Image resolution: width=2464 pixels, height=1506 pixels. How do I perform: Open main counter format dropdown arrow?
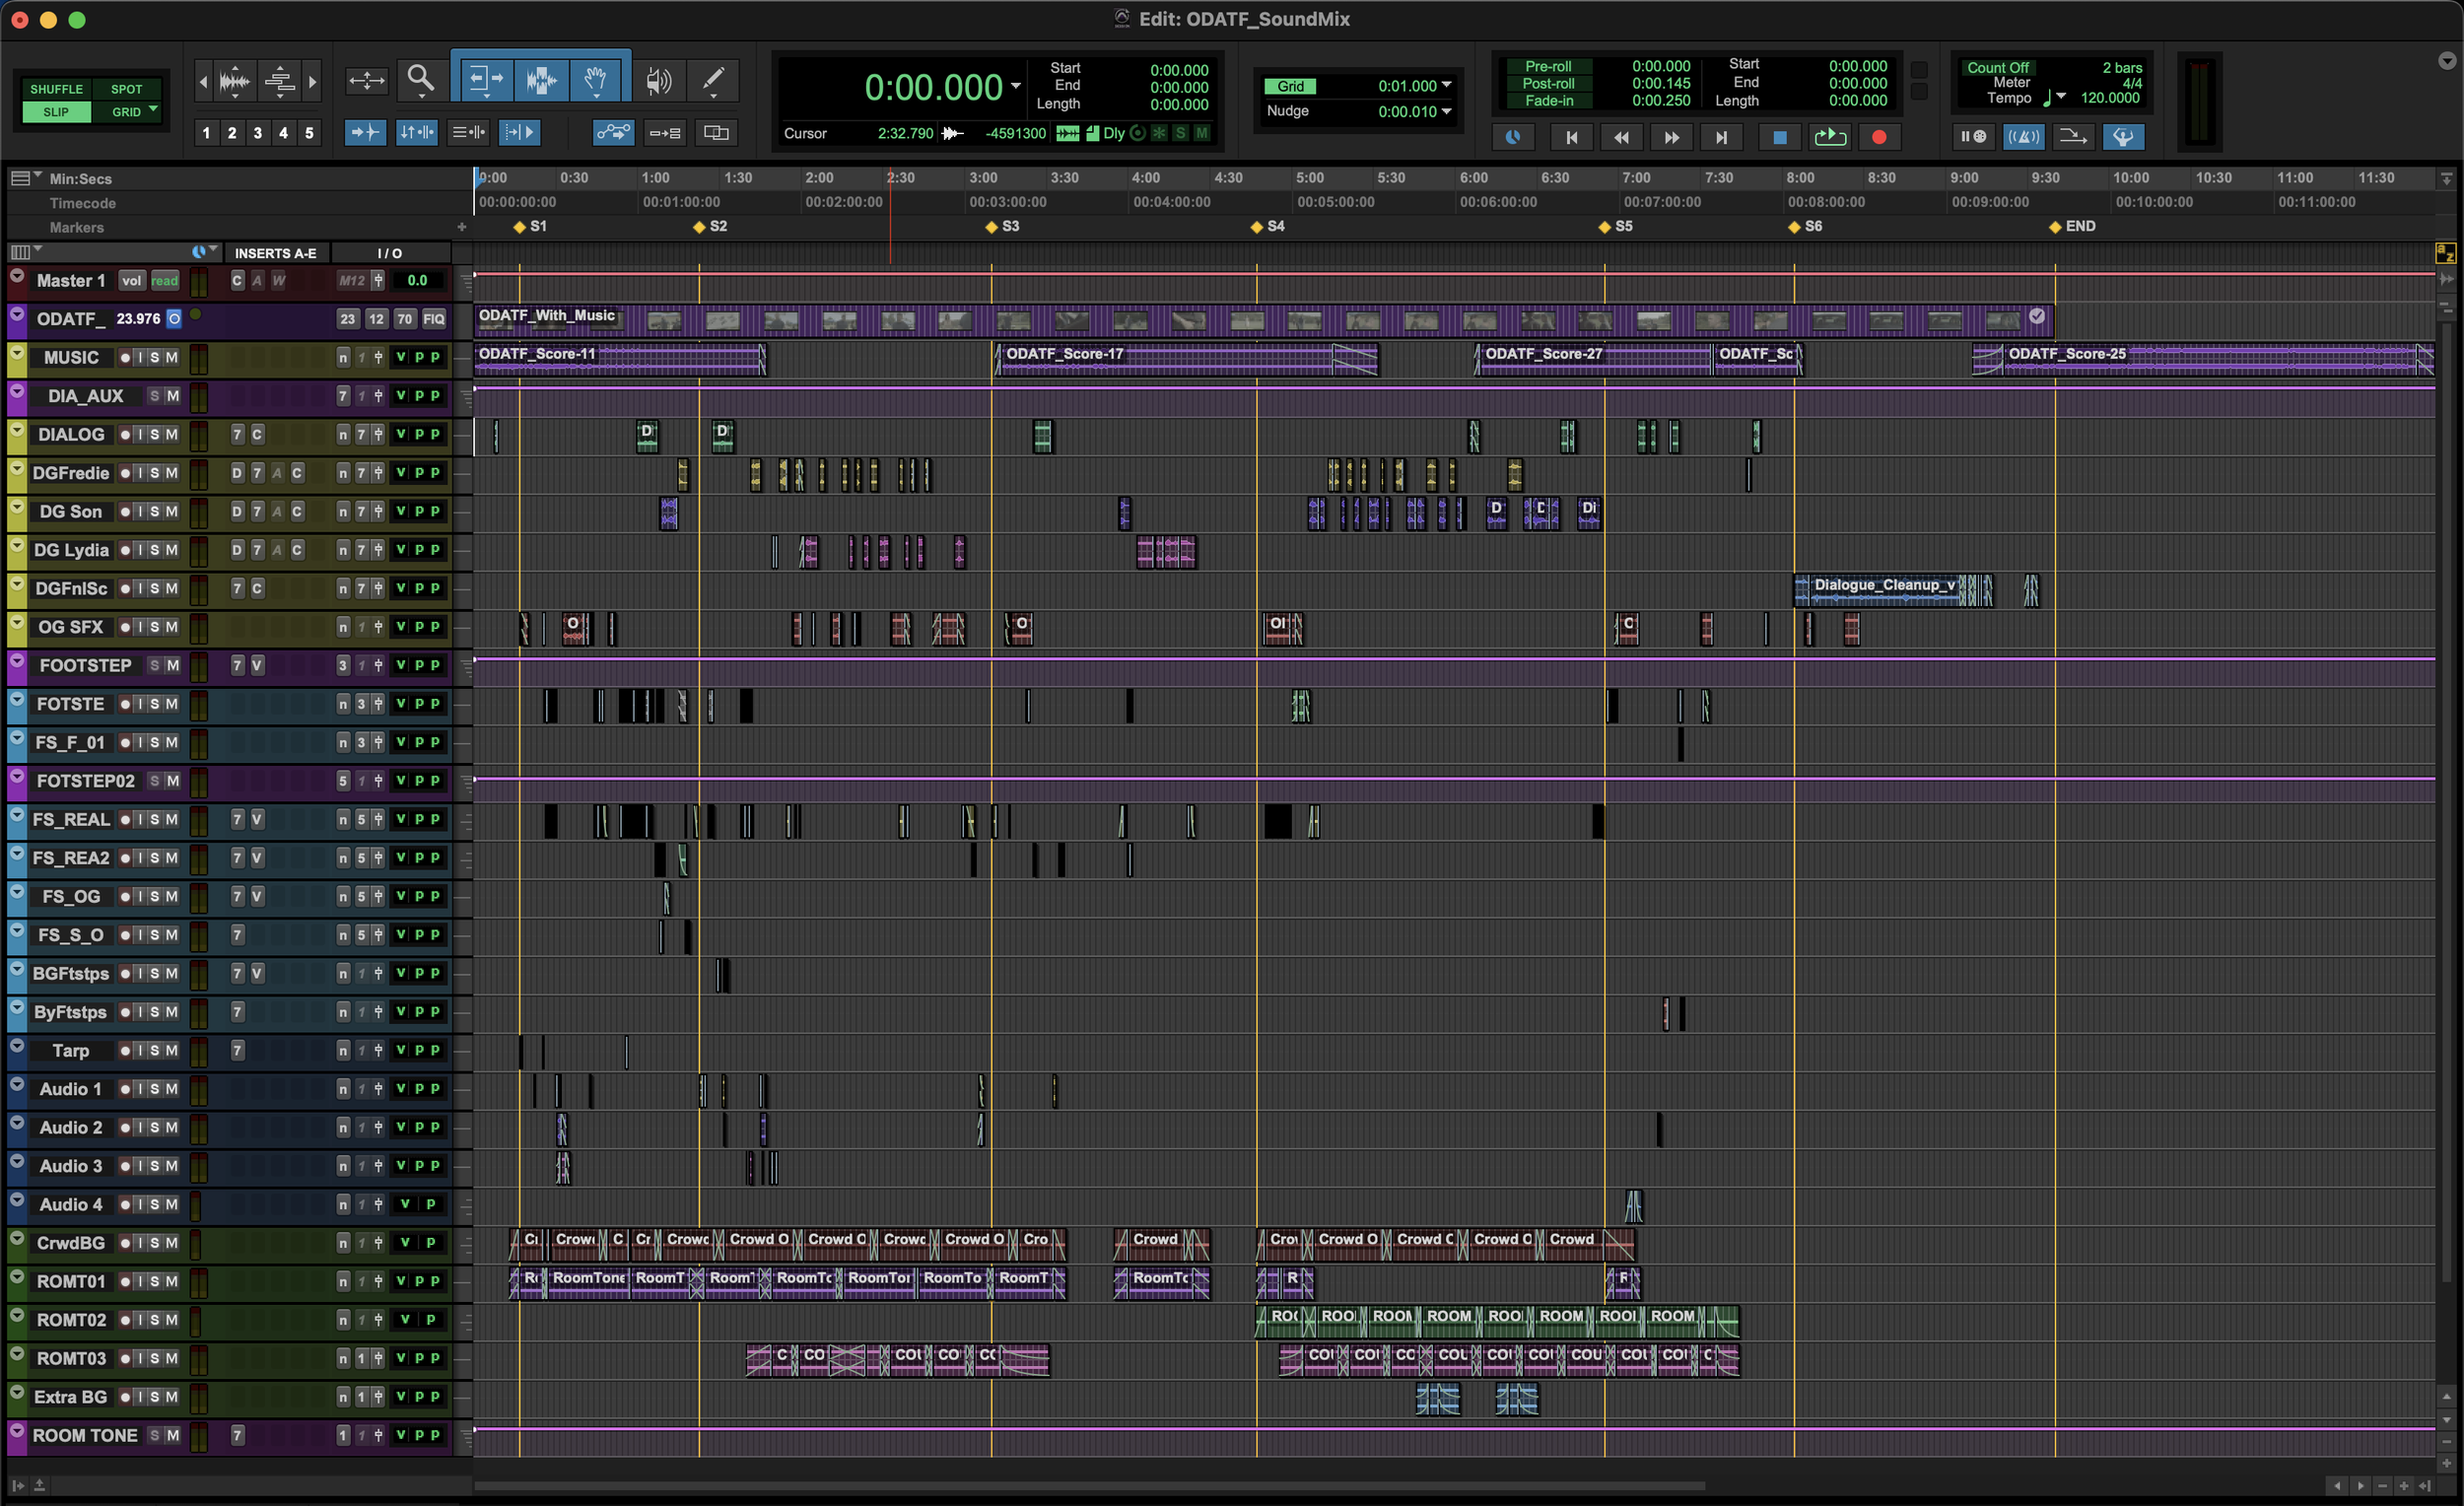[1016, 86]
